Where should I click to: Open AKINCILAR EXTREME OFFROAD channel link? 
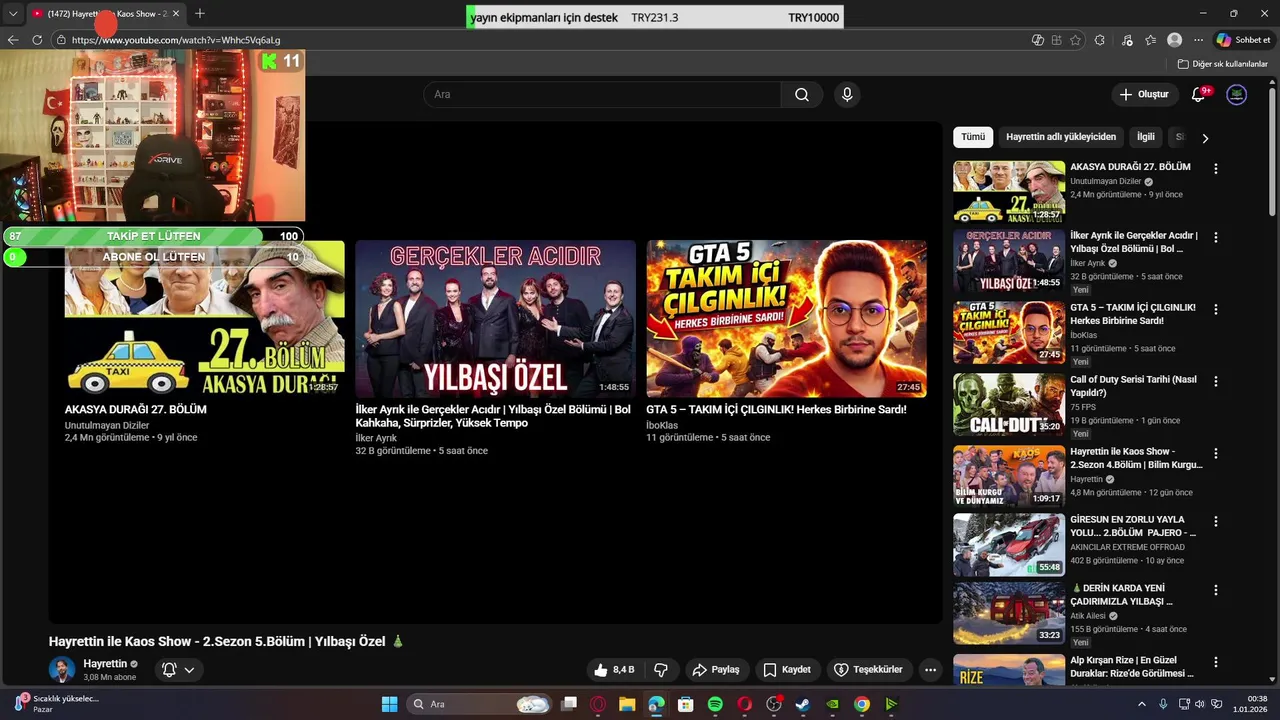[1127, 547]
